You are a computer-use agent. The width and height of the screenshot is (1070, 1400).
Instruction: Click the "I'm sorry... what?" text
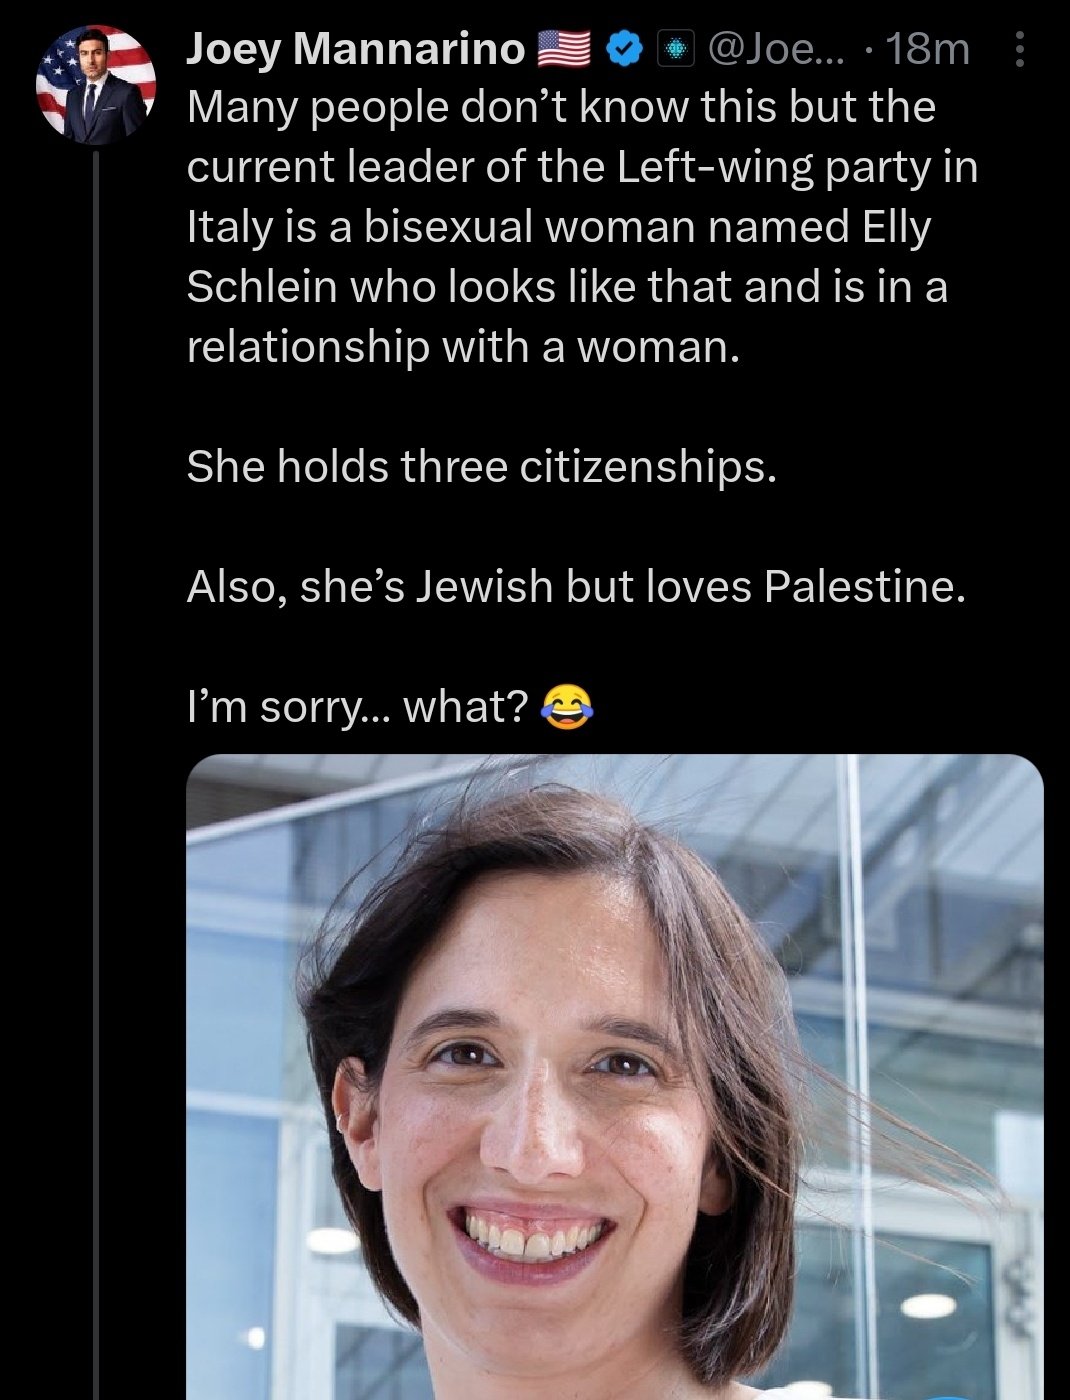[x=357, y=707]
